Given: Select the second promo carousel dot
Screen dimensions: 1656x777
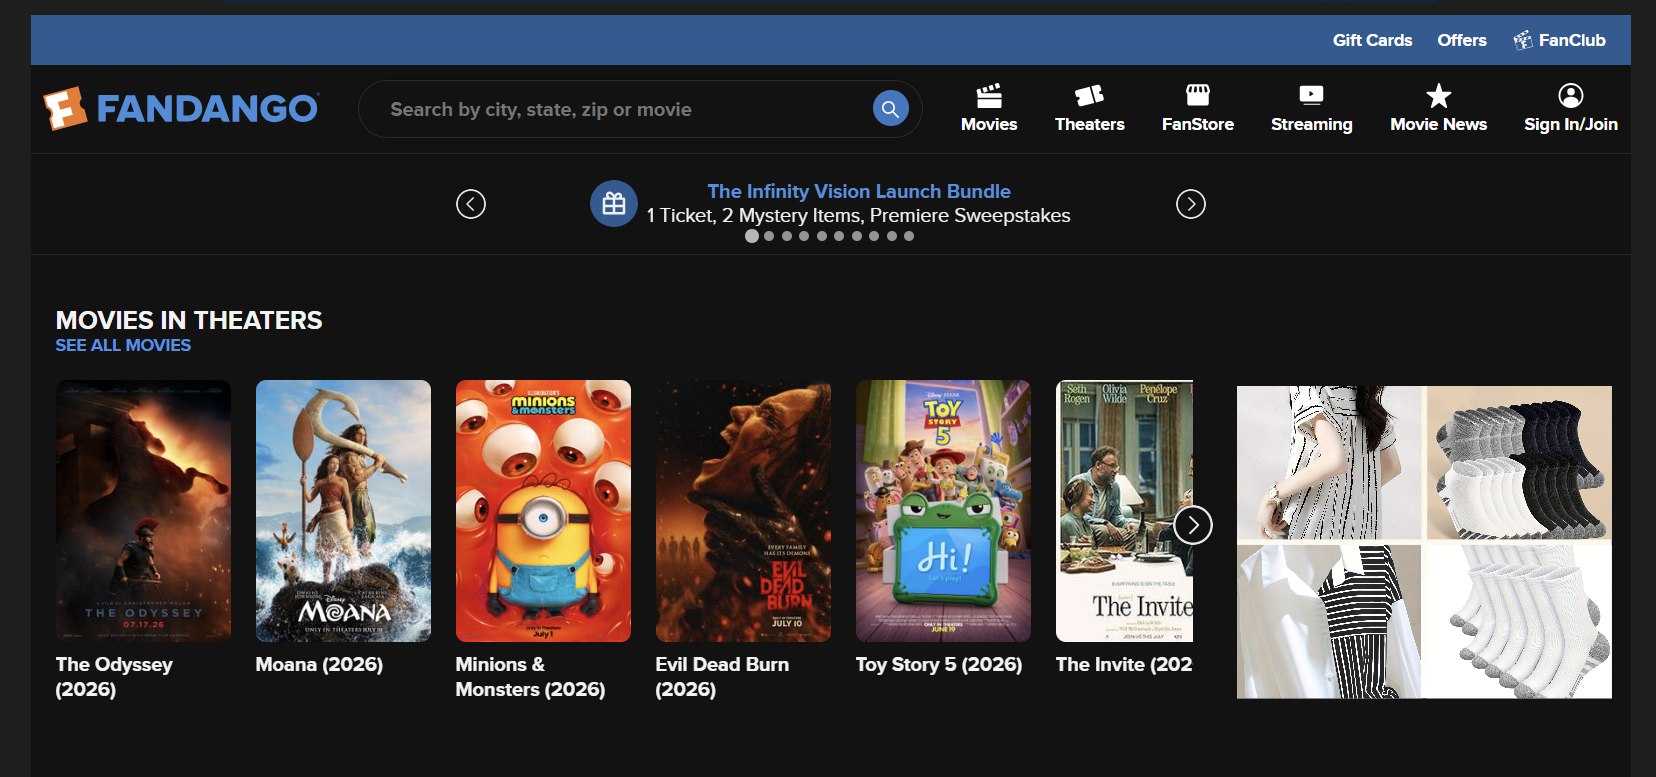Looking at the screenshot, I should 769,236.
